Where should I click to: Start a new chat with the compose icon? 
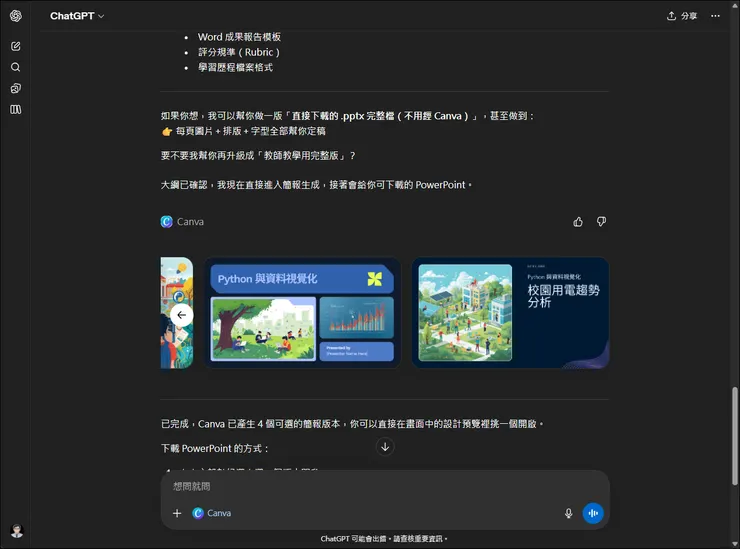click(x=16, y=46)
